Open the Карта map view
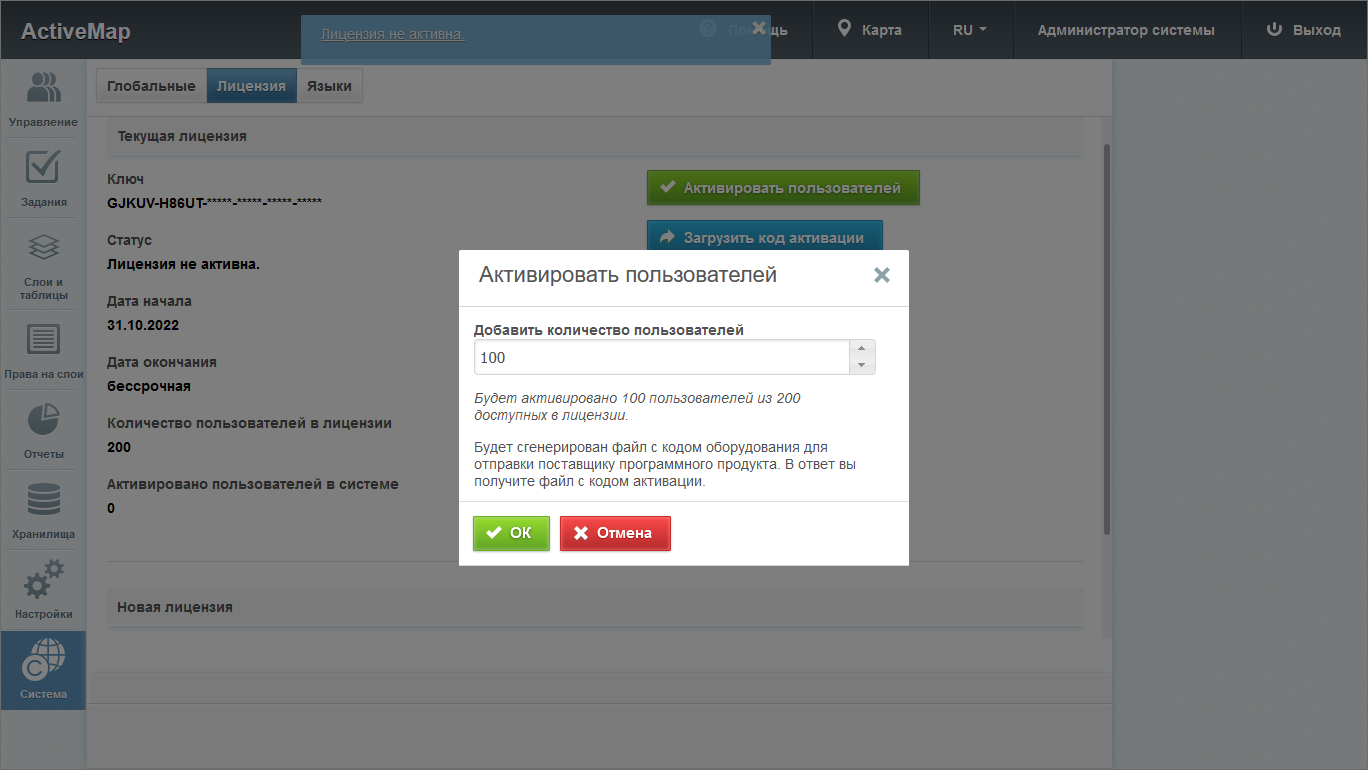1368x770 pixels. [x=870, y=30]
